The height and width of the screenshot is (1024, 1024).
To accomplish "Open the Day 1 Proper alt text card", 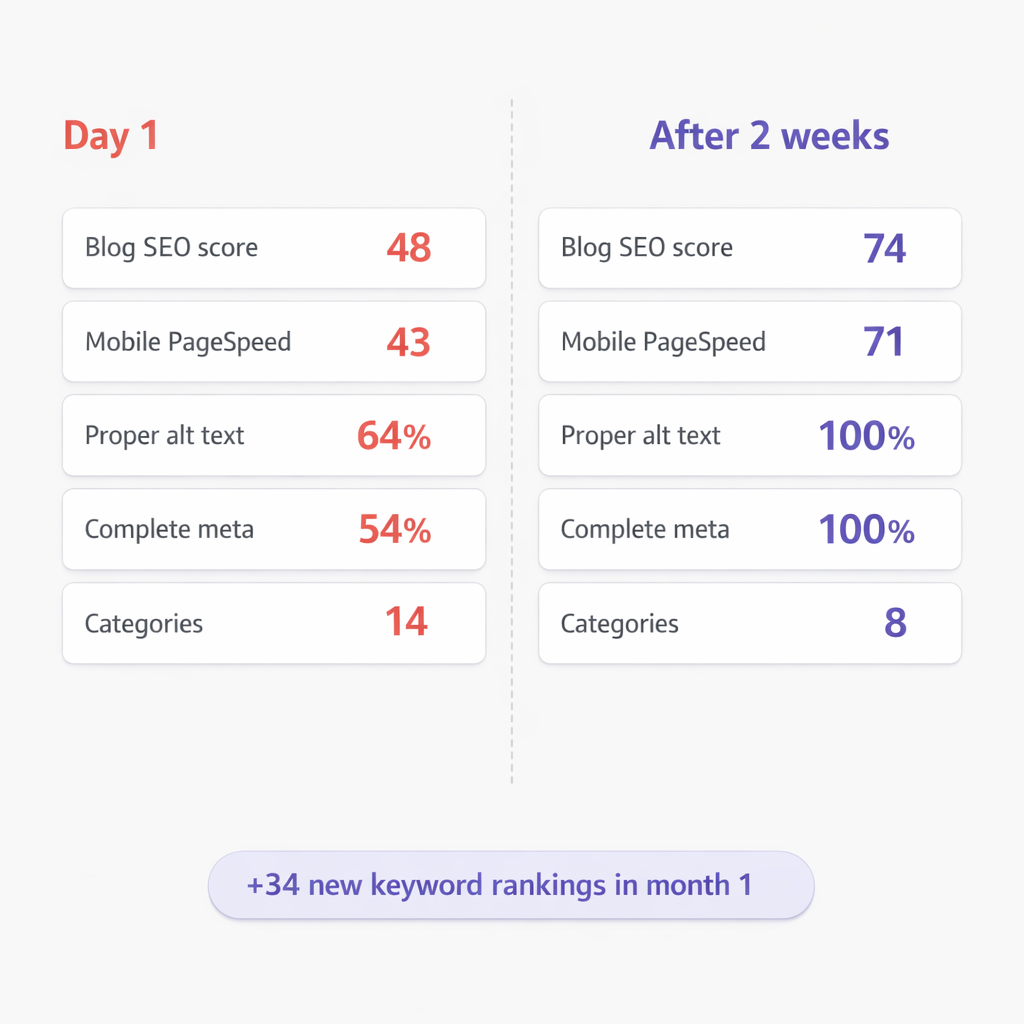I will [x=273, y=436].
